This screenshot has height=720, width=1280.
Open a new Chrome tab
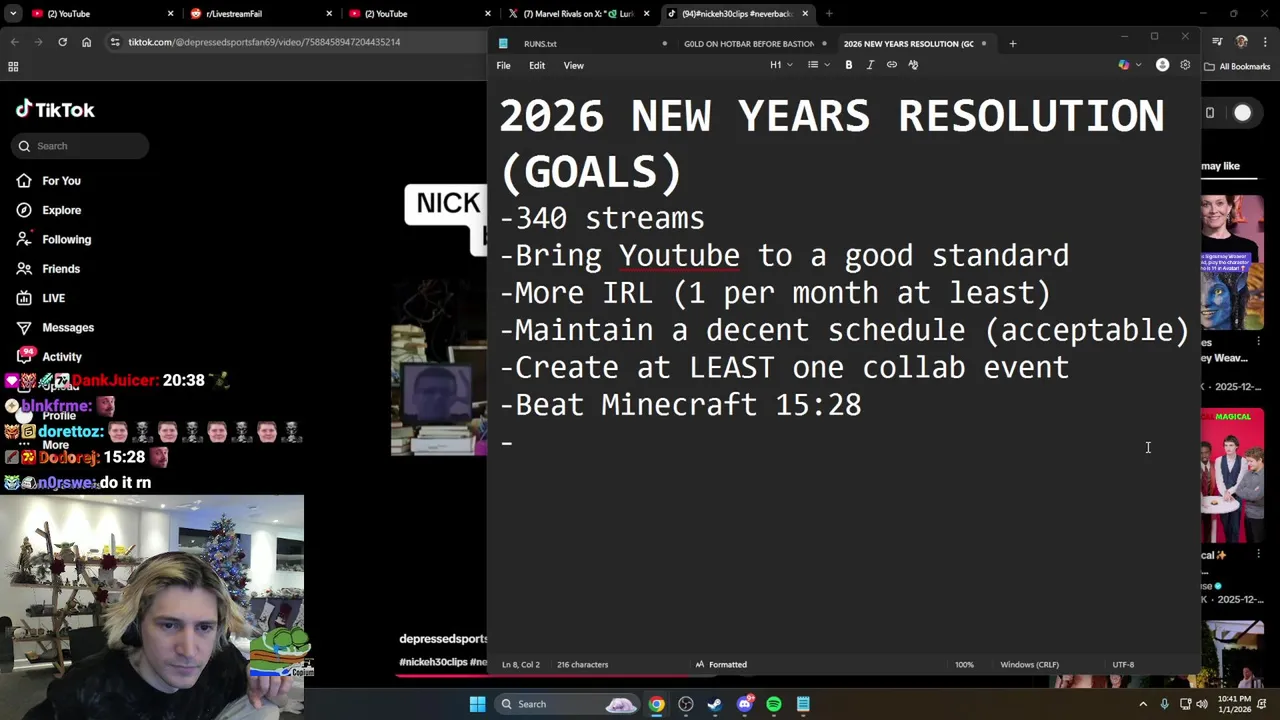829,14
